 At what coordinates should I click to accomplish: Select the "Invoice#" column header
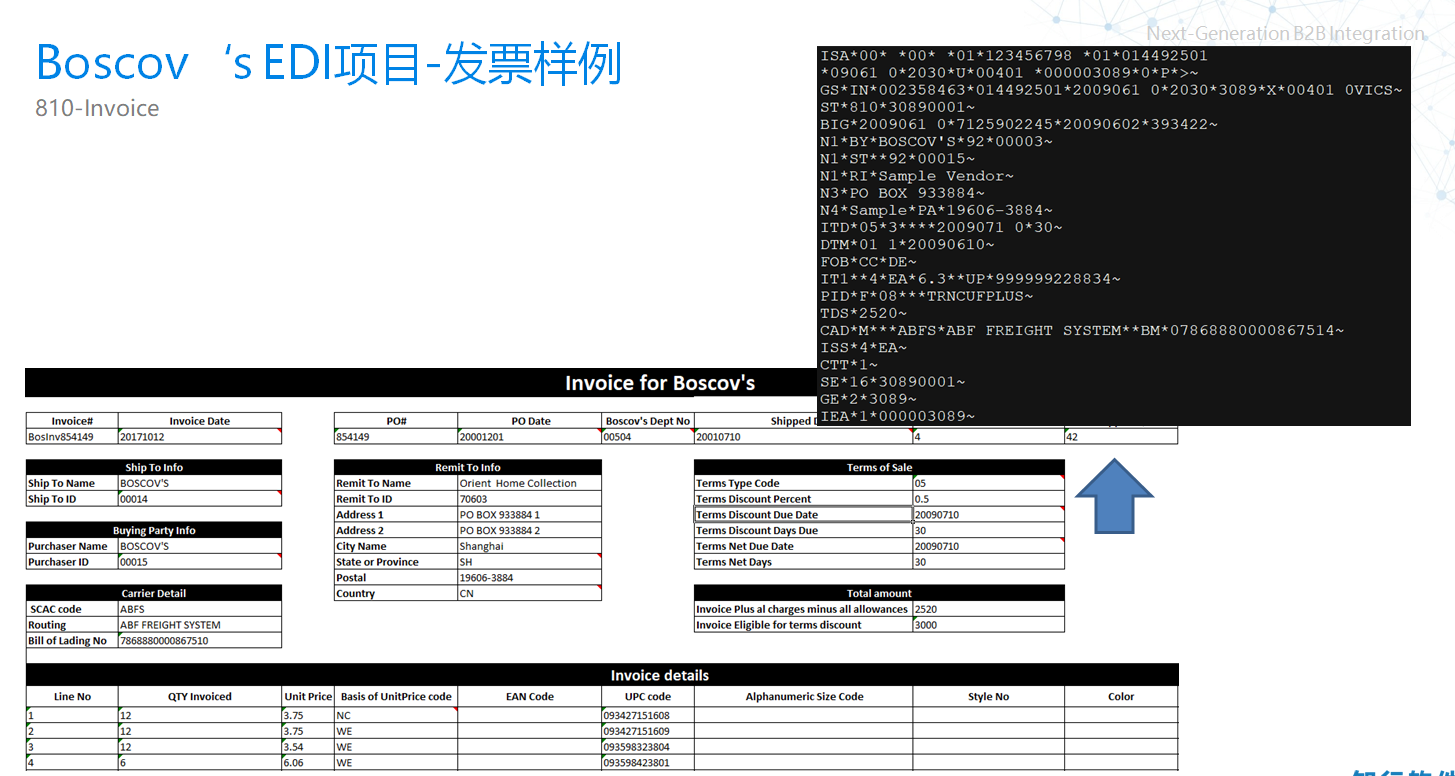coord(72,421)
